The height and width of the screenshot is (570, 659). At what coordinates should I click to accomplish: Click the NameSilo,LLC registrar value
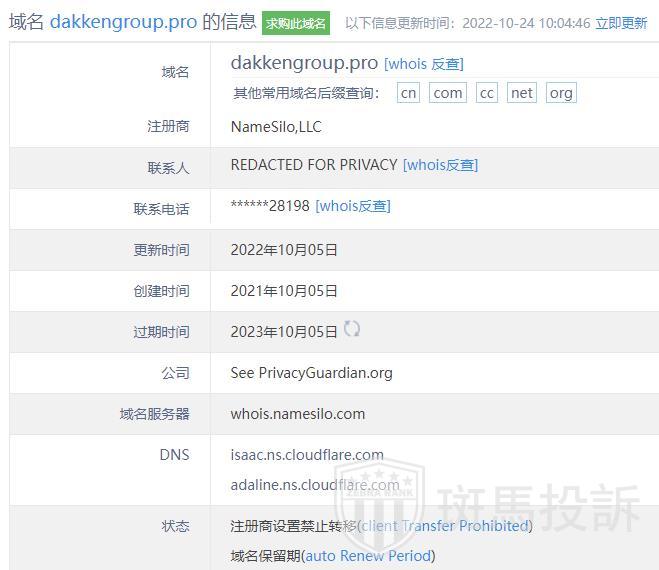click(x=276, y=127)
